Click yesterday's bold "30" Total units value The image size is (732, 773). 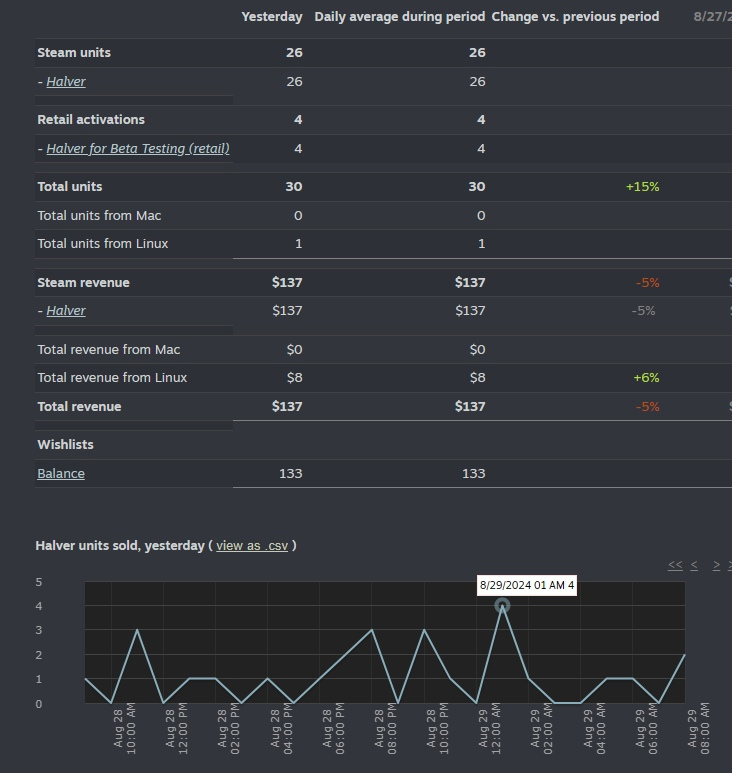pos(294,187)
